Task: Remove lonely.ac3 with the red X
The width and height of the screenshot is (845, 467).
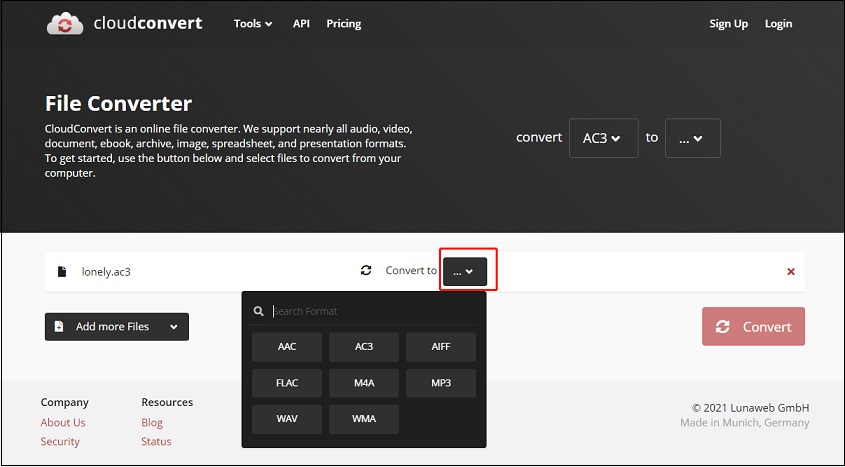Action: 791,271
